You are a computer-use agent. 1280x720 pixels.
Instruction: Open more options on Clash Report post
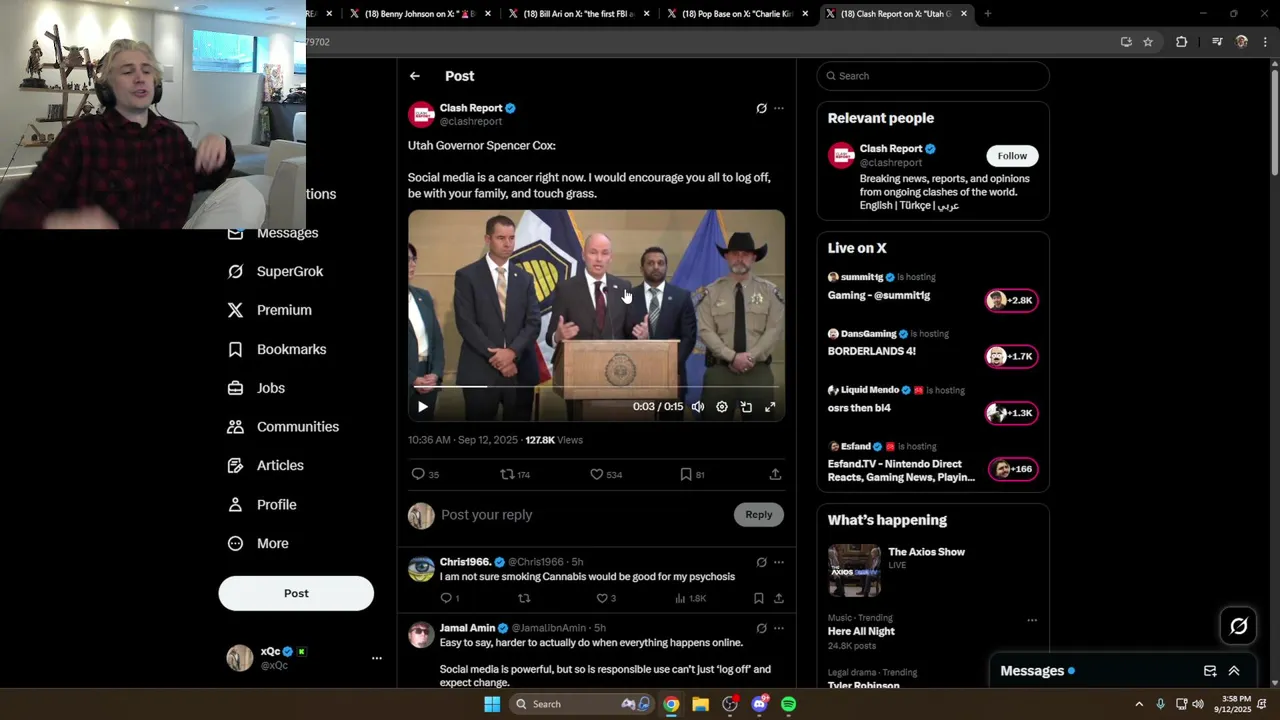[779, 108]
